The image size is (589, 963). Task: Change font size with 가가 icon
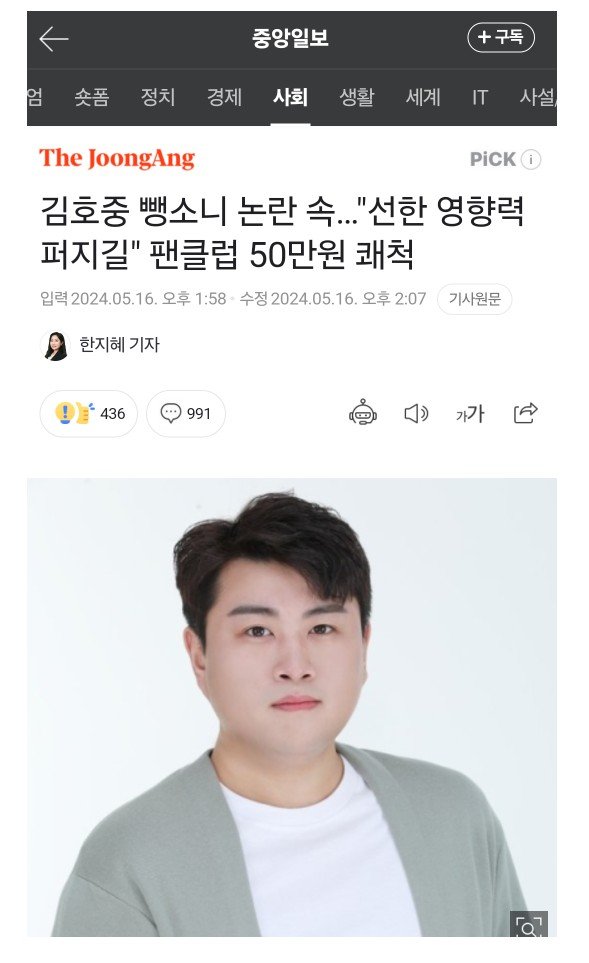tap(470, 414)
